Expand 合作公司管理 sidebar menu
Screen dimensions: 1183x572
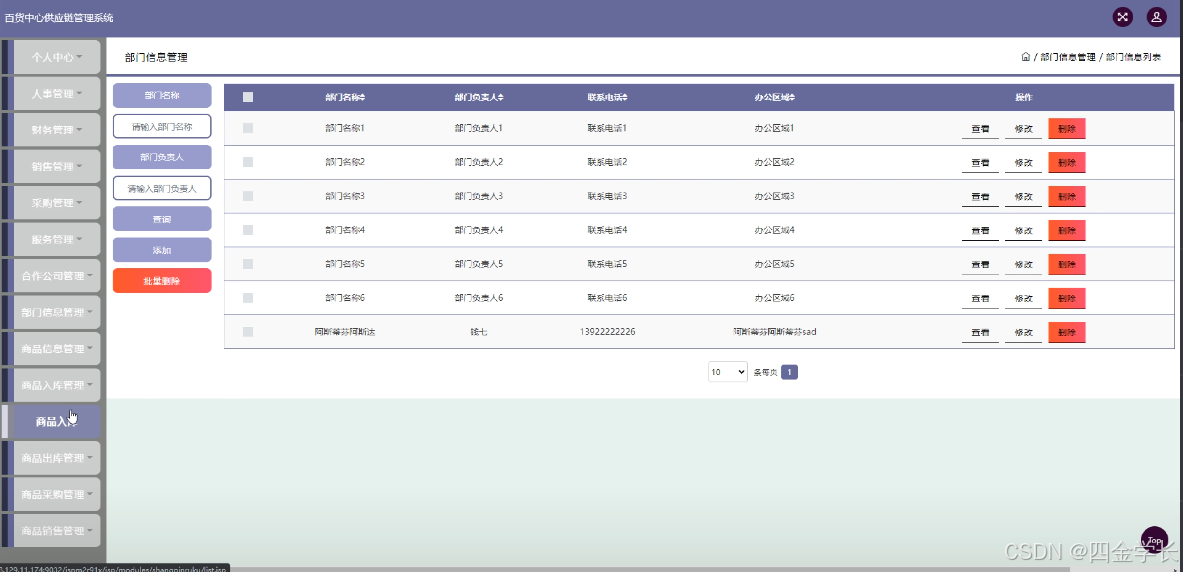57,276
